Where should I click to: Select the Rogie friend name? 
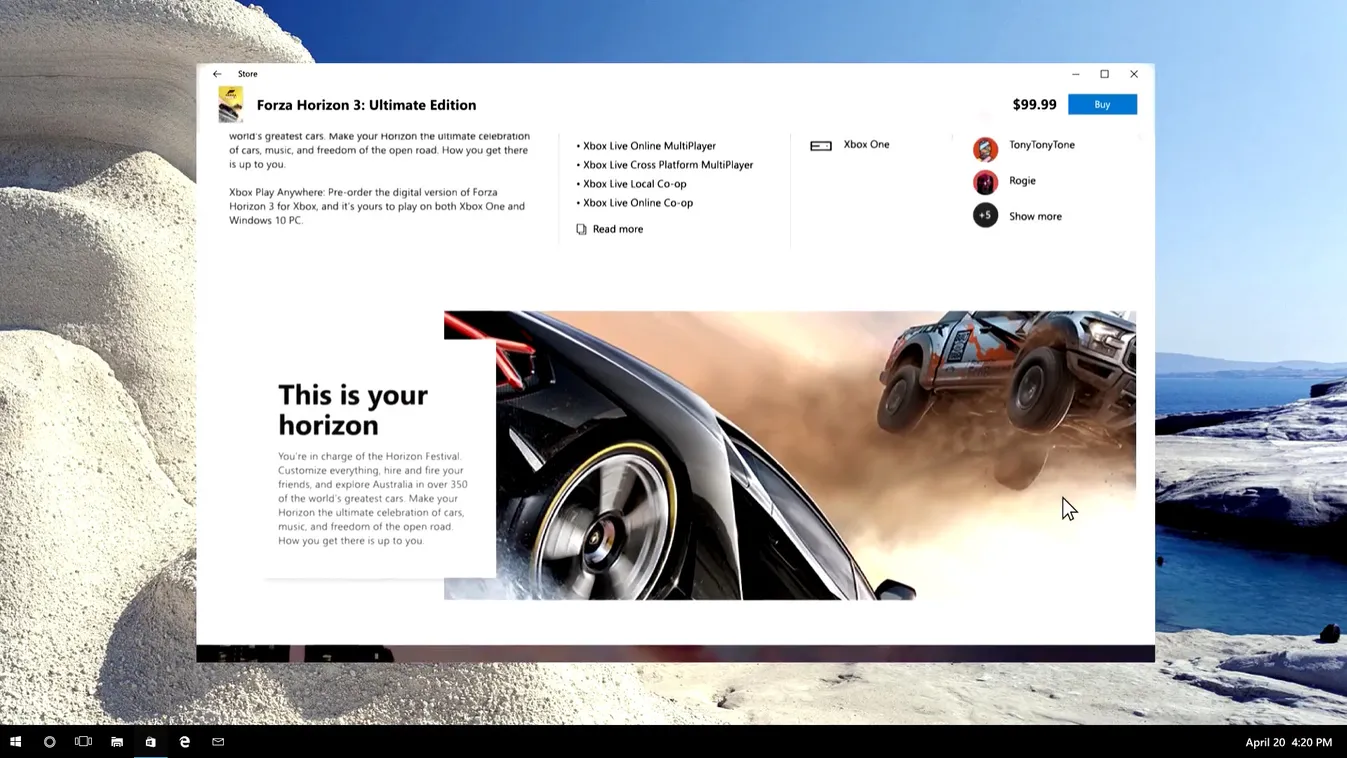1022,181
